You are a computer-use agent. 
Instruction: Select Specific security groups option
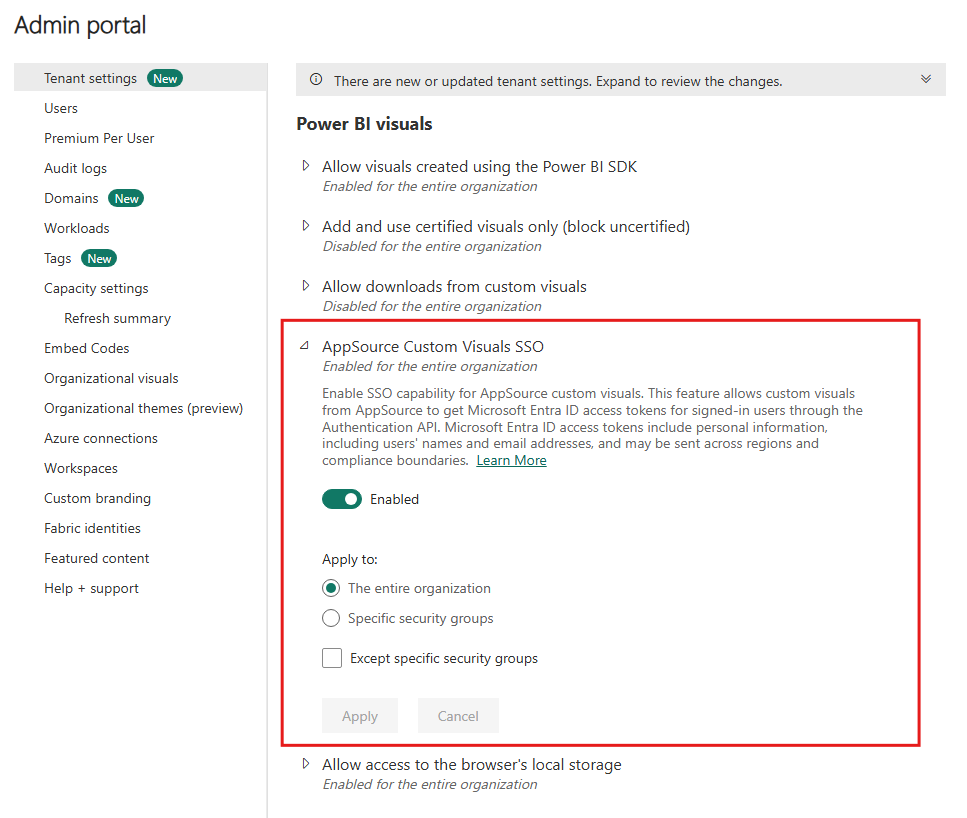pyautogui.click(x=330, y=618)
